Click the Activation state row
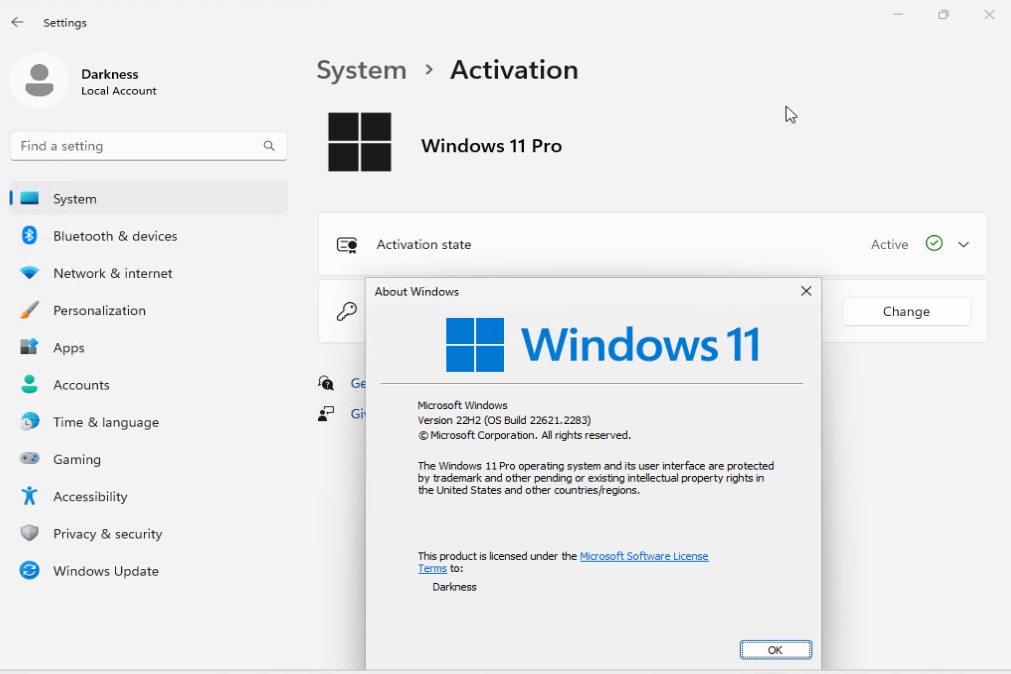Screen dimensions: 1011x674 [653, 244]
